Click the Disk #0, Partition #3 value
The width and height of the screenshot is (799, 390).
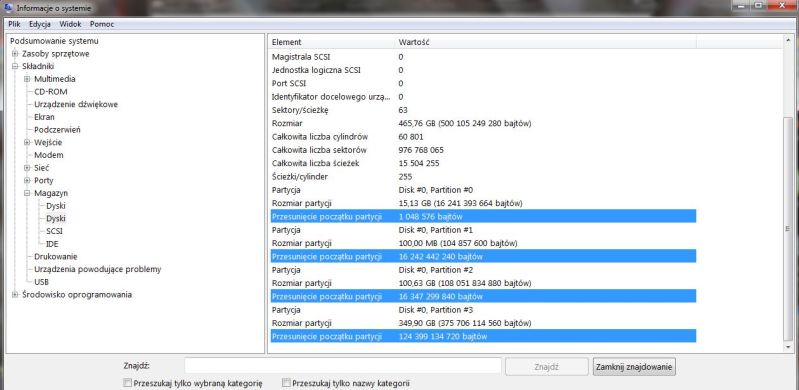[x=436, y=310]
